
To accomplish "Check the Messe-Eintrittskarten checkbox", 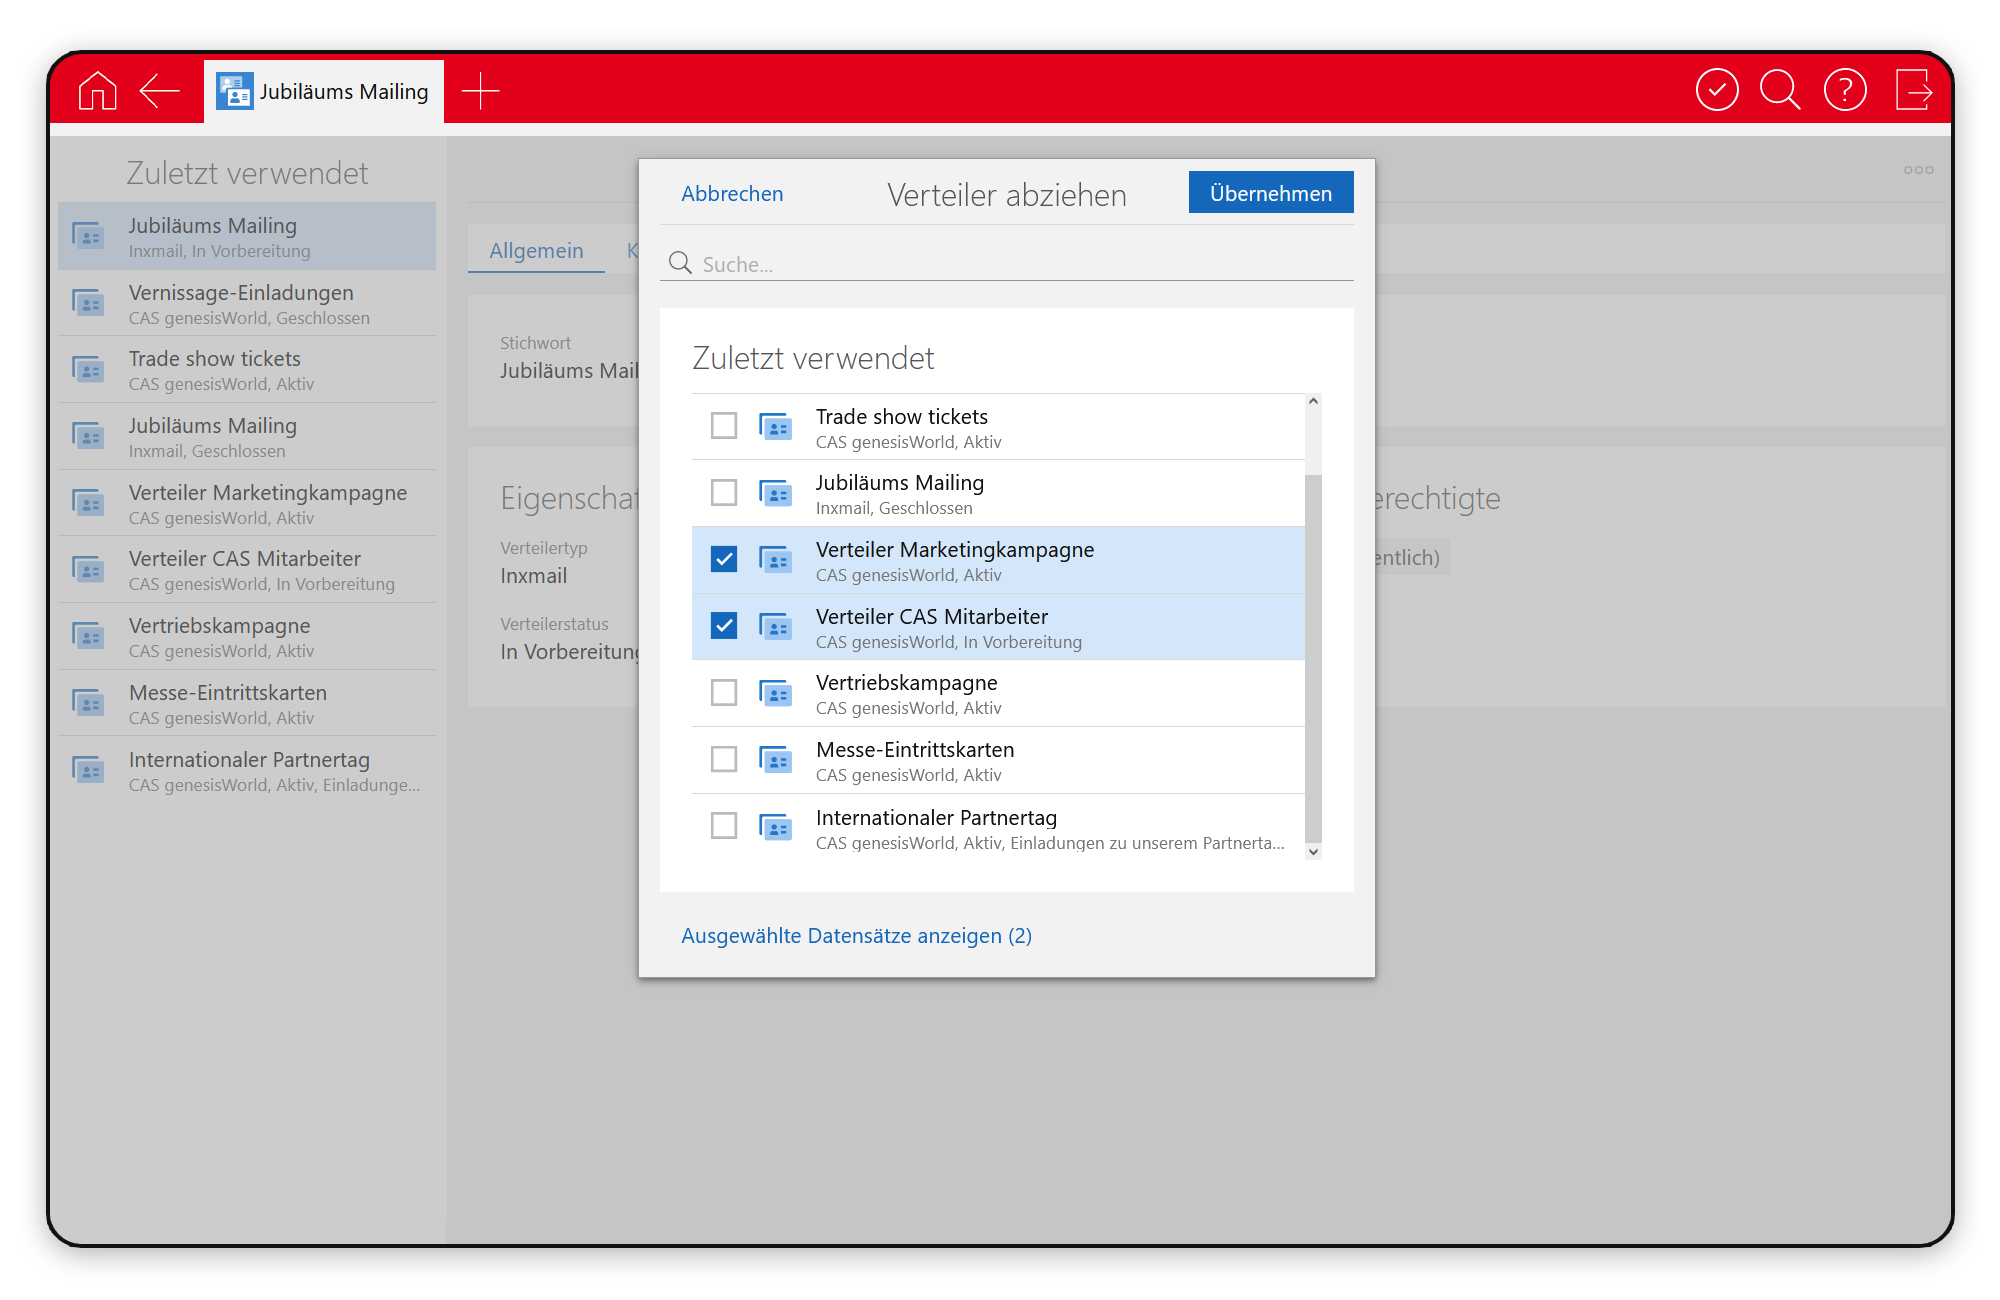I will [724, 760].
